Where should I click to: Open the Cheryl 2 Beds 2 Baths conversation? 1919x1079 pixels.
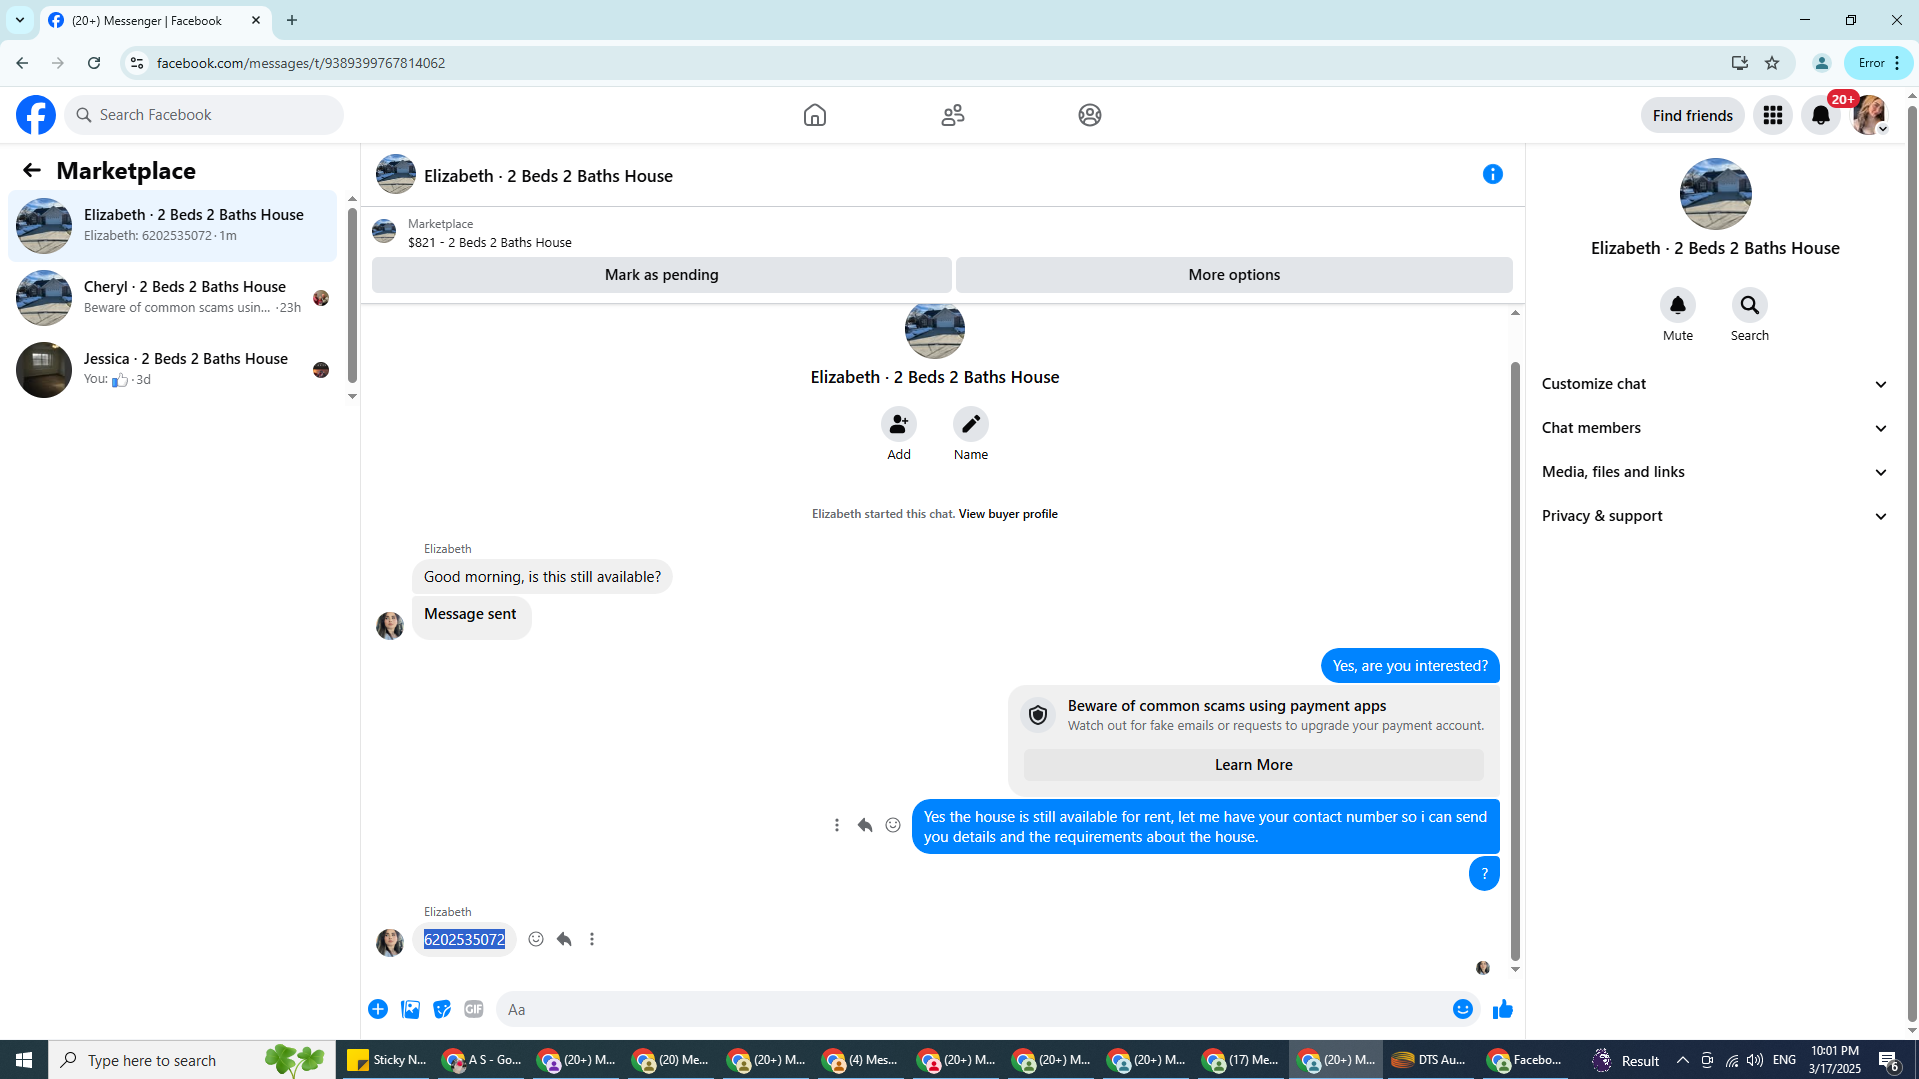click(173, 298)
